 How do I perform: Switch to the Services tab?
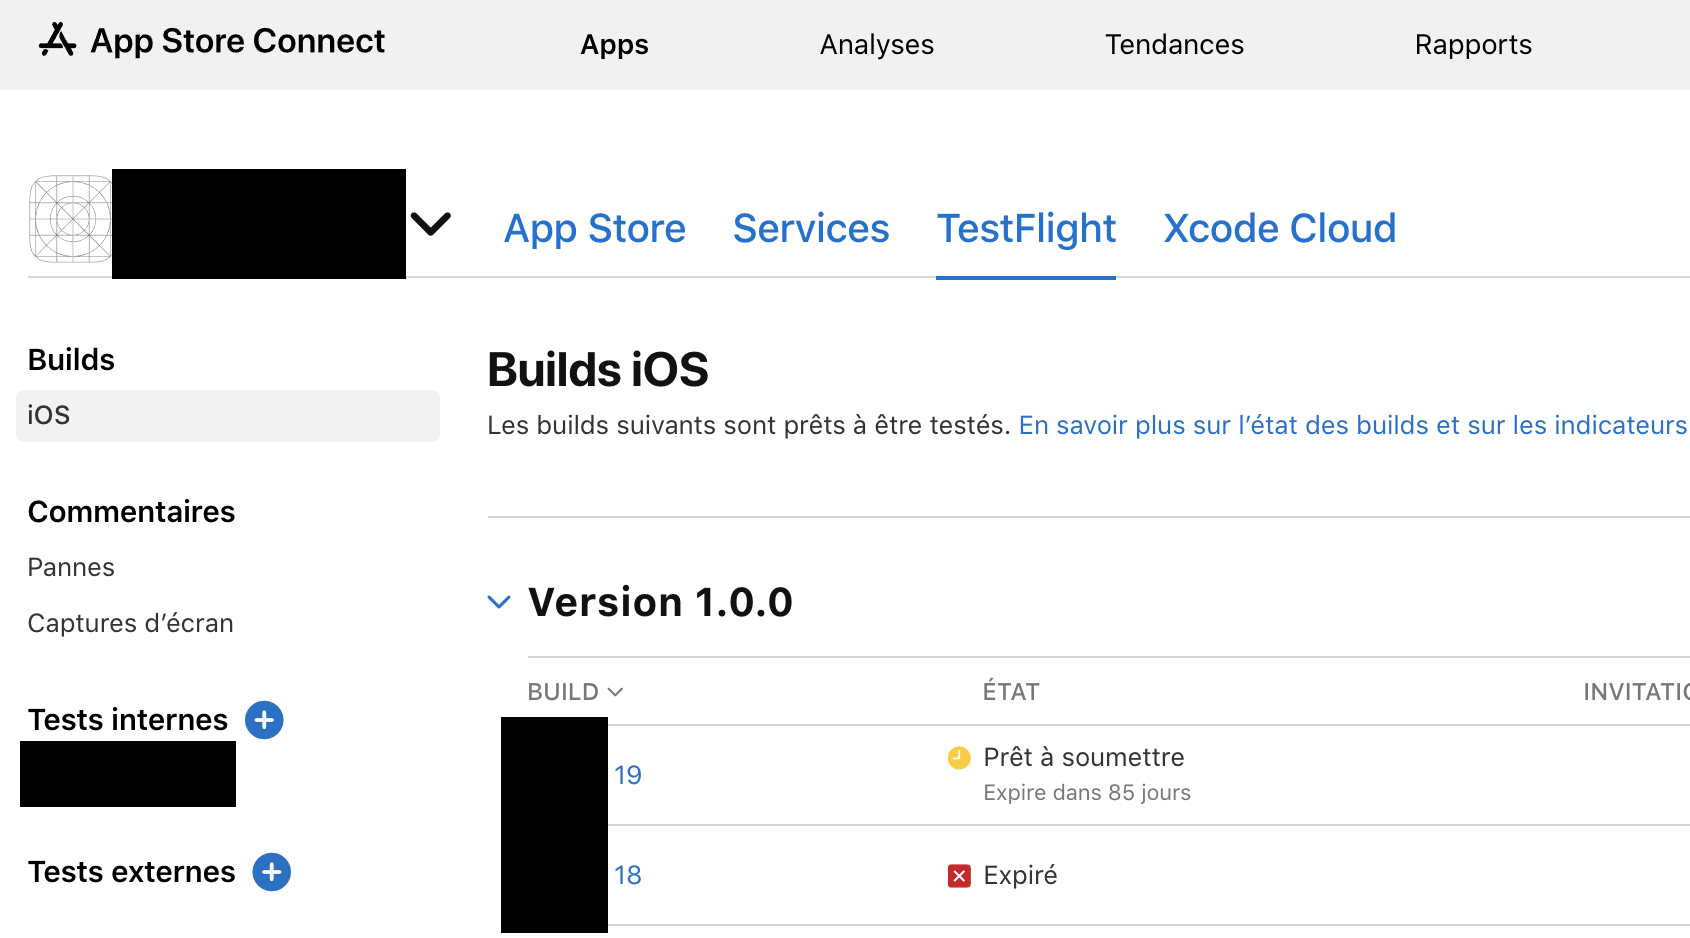[x=811, y=229]
